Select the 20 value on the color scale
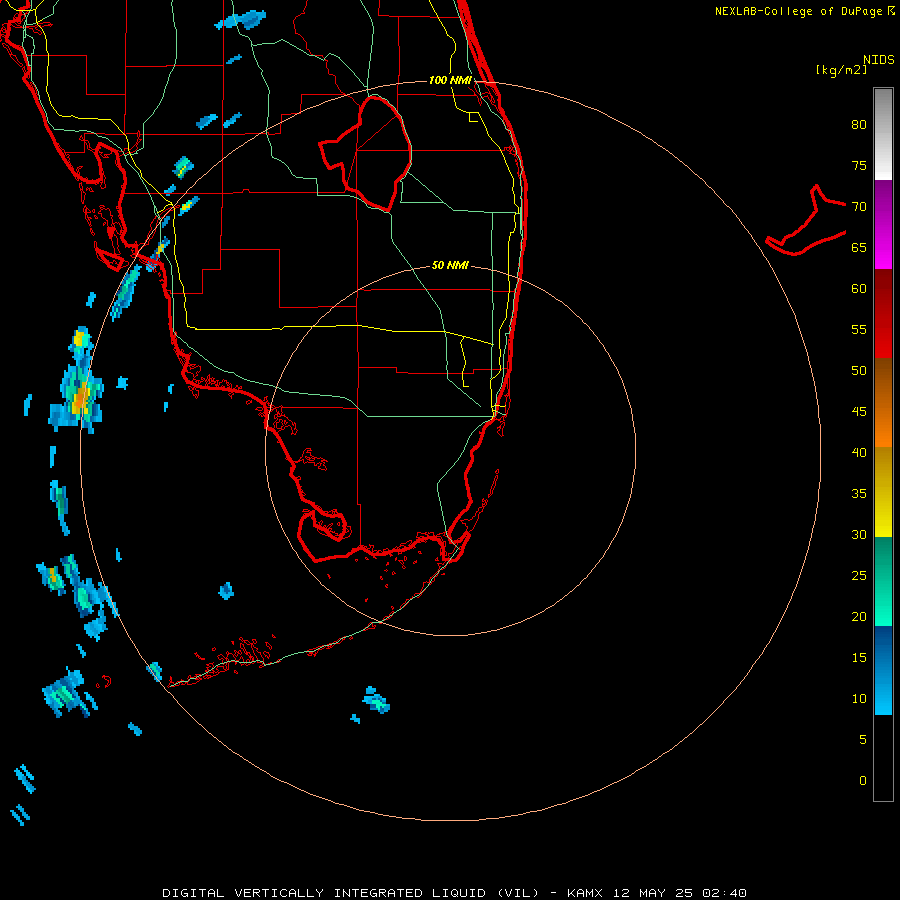Viewport: 900px width, 900px height. click(859, 616)
